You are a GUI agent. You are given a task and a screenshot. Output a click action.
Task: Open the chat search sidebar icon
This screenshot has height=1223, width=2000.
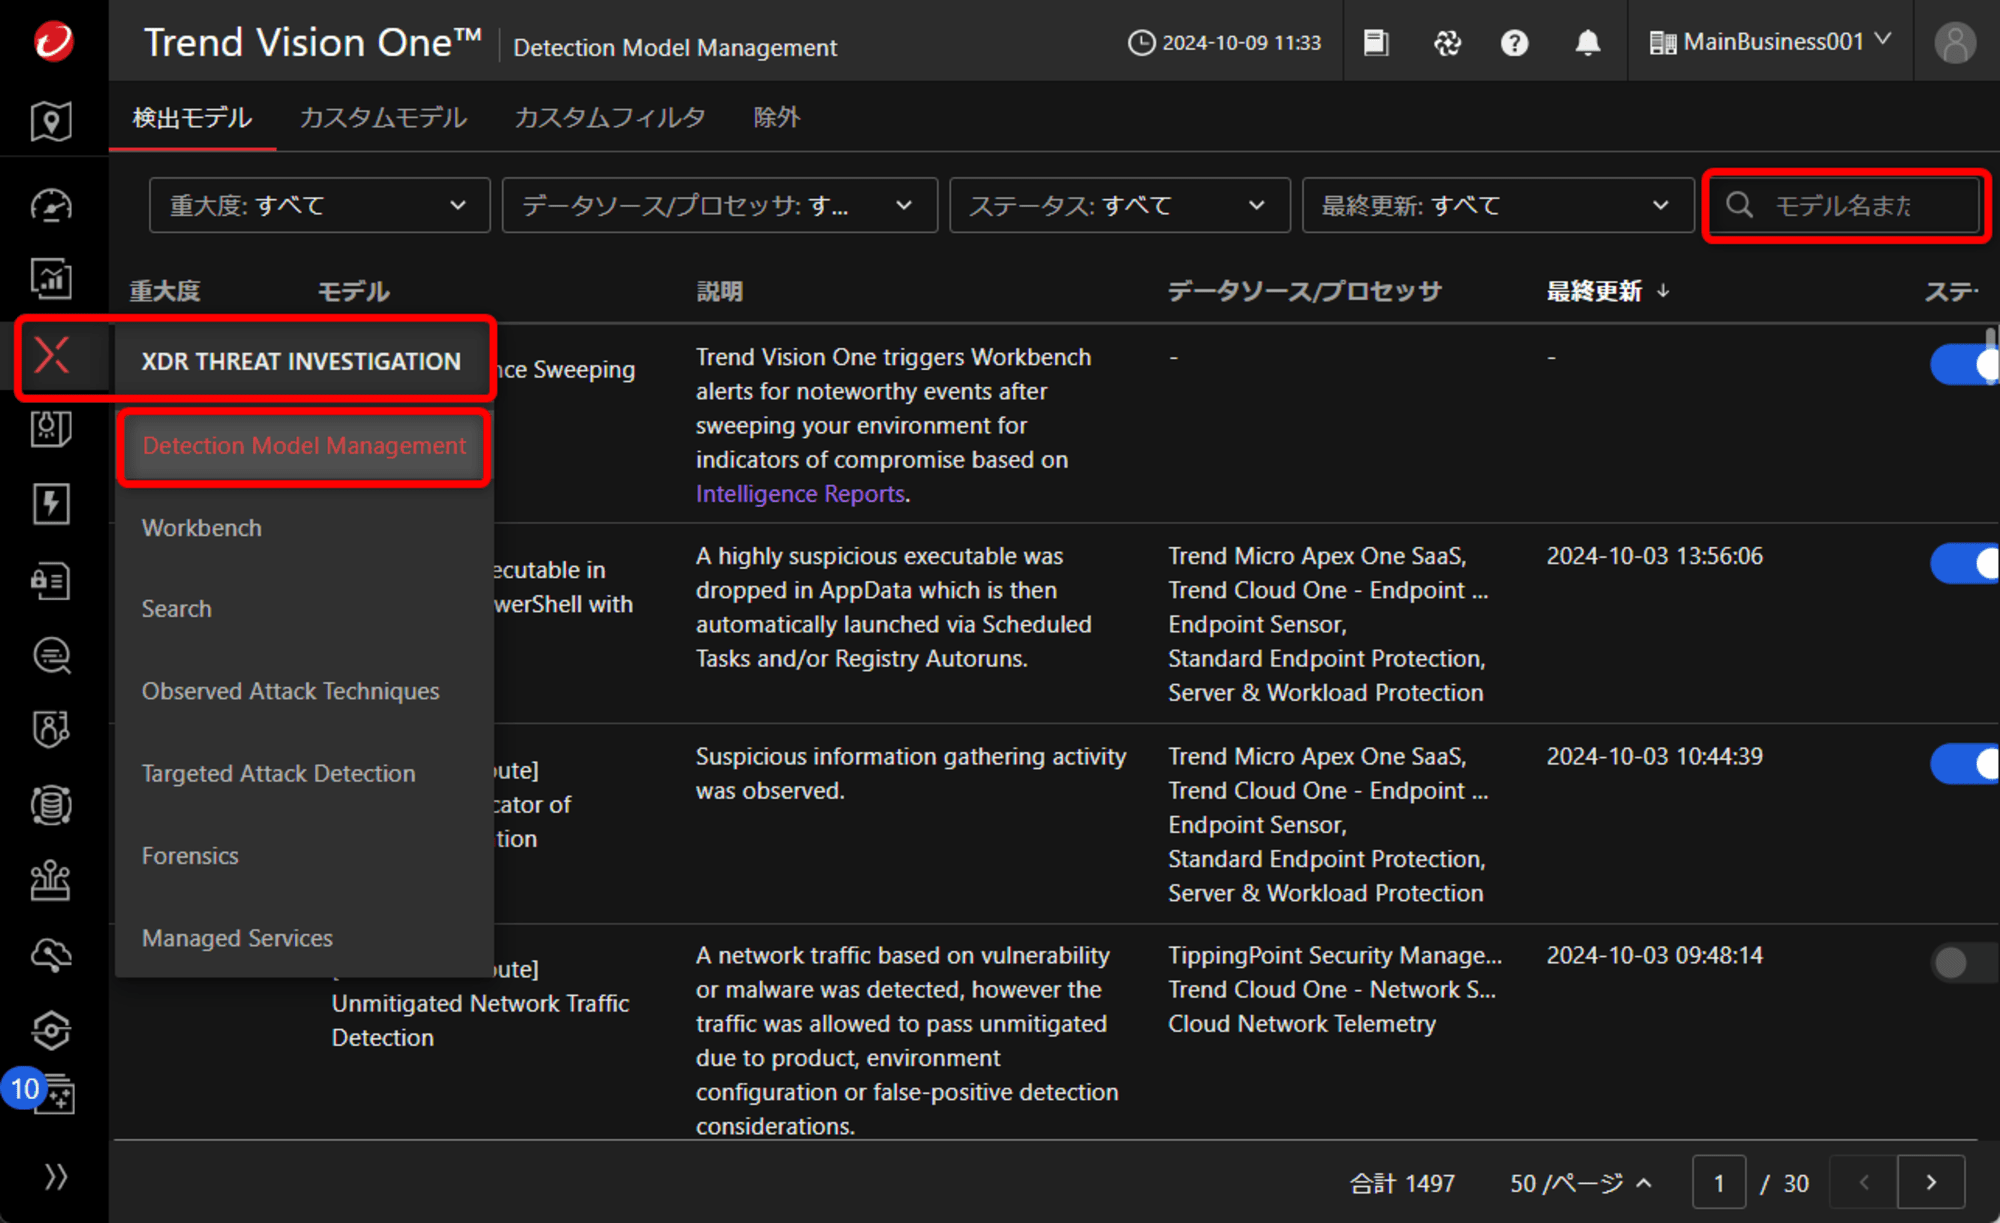(x=51, y=655)
